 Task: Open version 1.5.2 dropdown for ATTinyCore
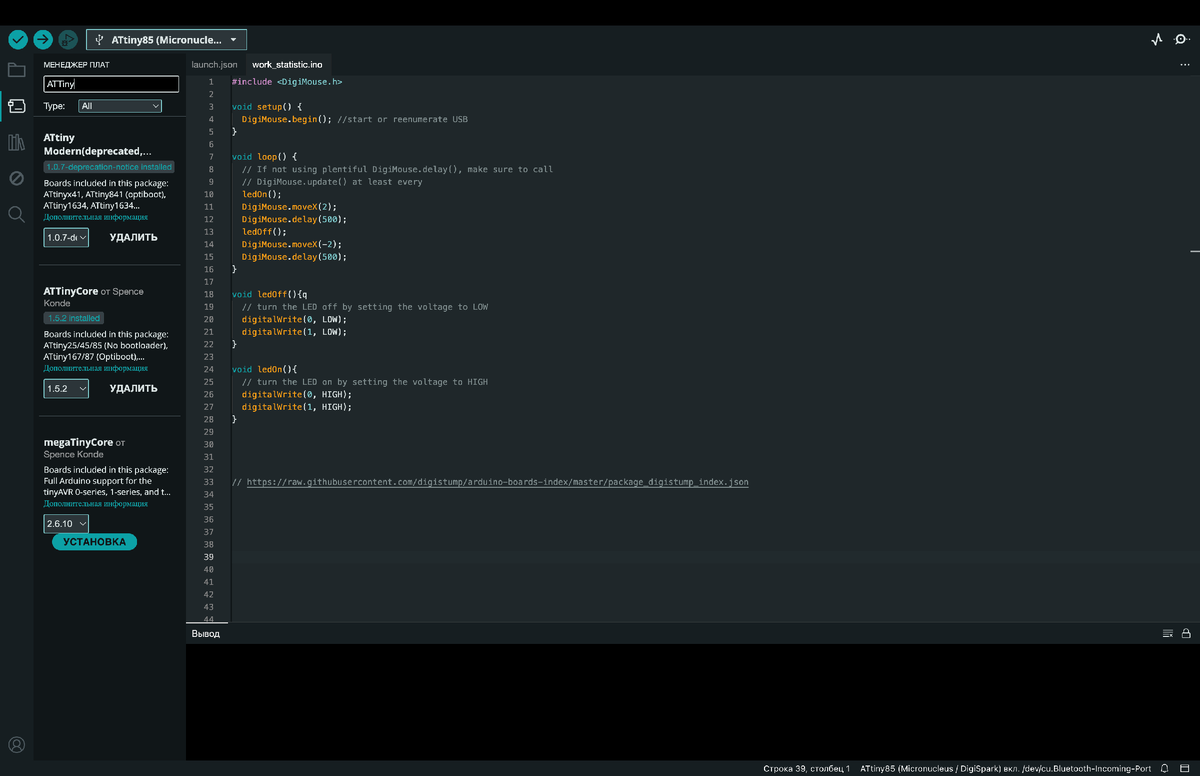(66, 388)
